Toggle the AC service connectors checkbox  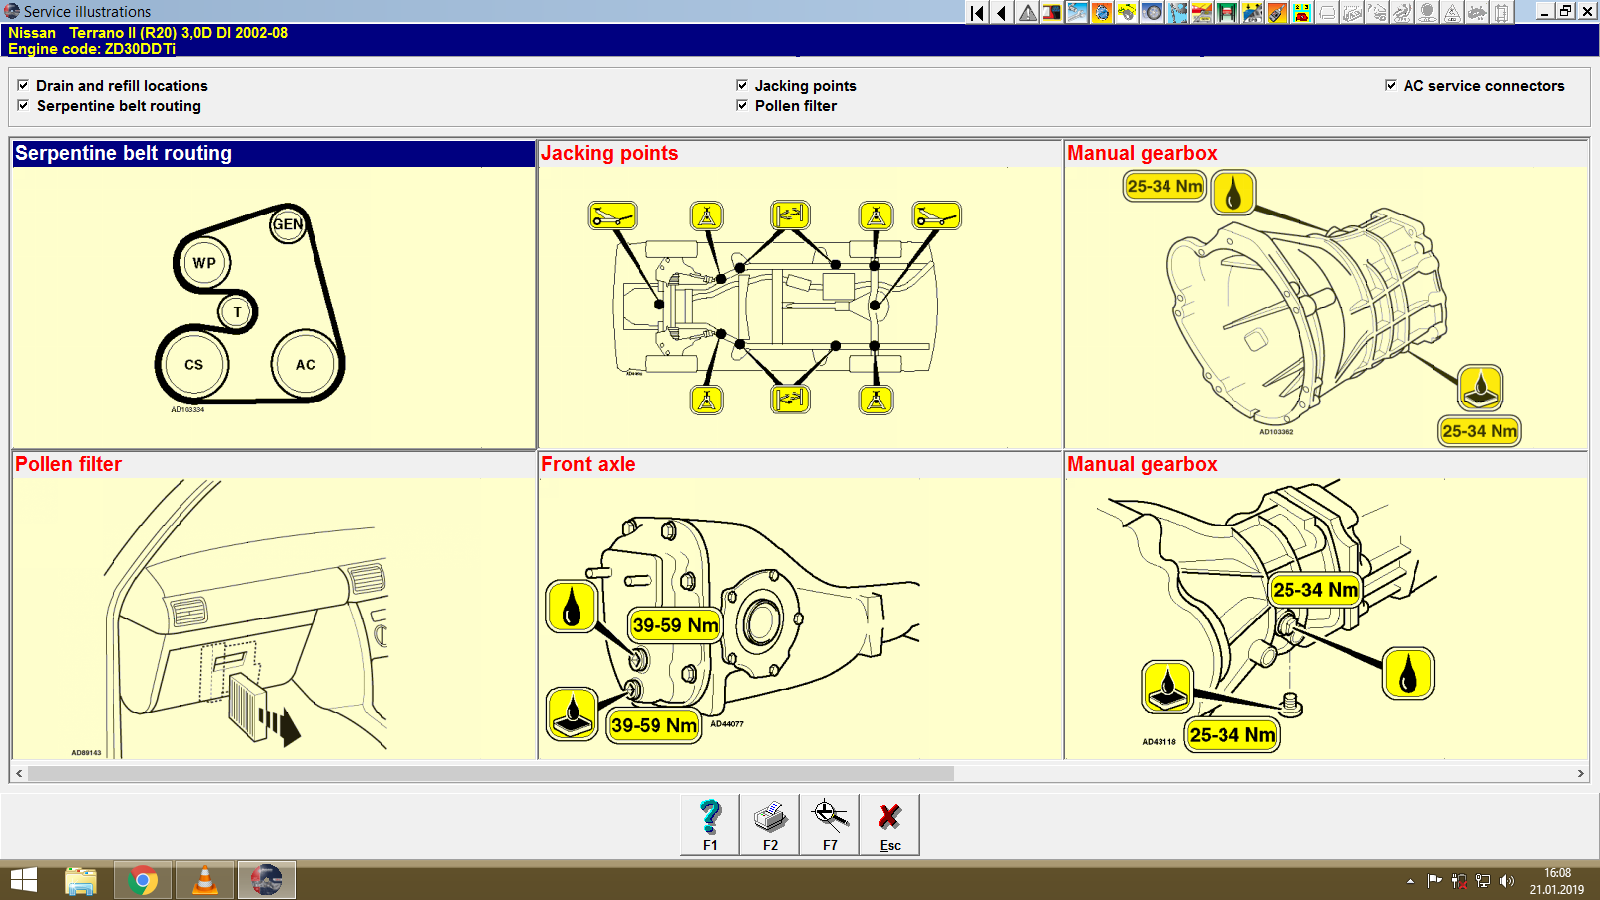[1390, 85]
